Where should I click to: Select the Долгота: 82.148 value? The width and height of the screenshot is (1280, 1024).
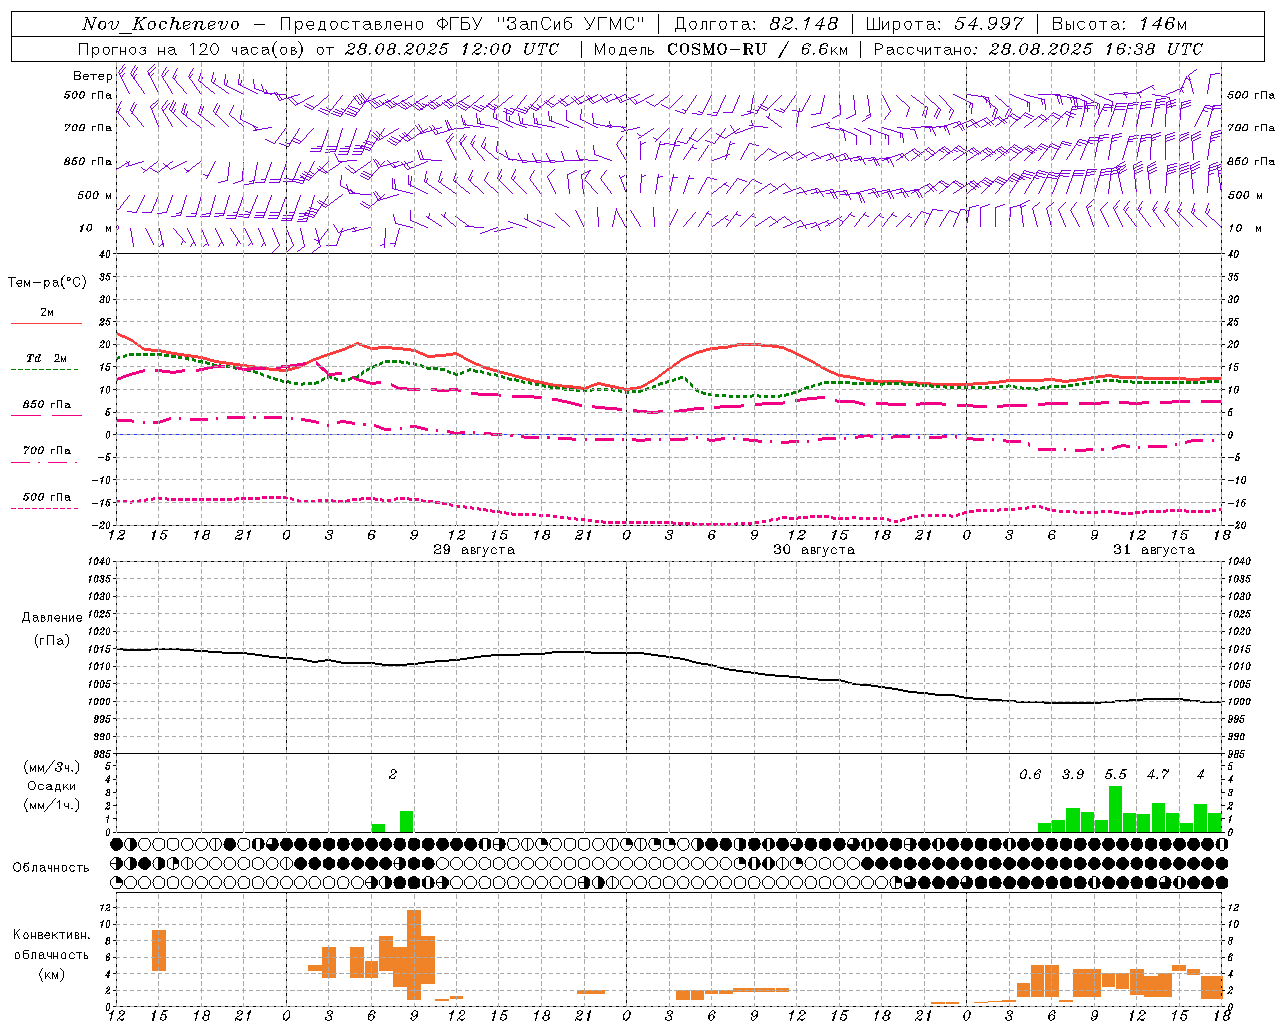click(756, 24)
